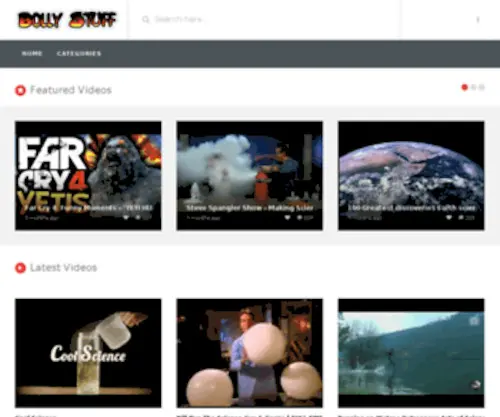Open Categories in navigation bar
Image resolution: width=500 pixels, height=417 pixels.
tap(79, 53)
